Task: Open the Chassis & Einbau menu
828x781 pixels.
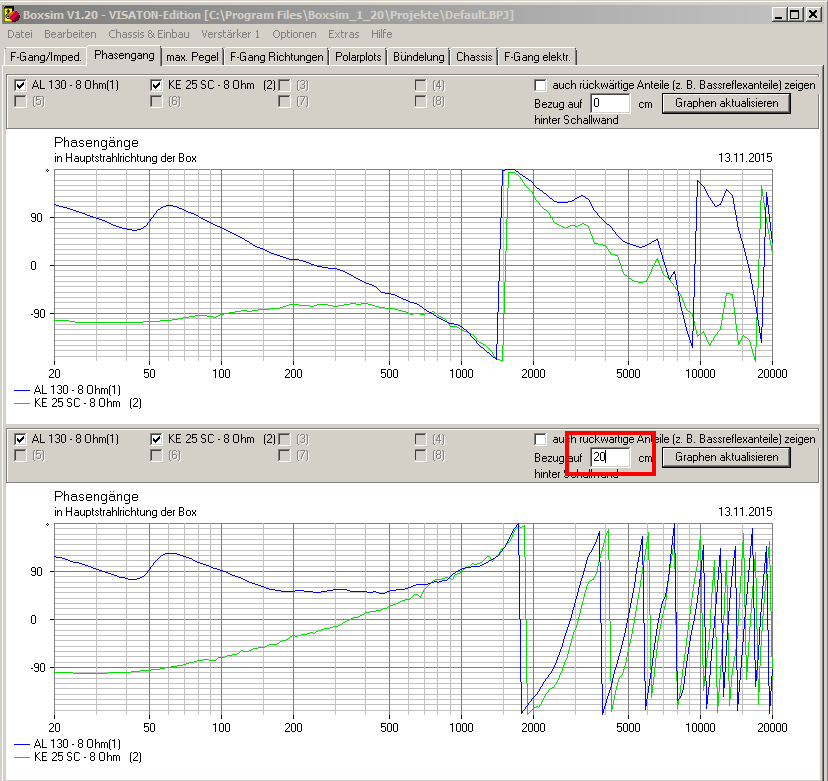Action: [x=149, y=34]
